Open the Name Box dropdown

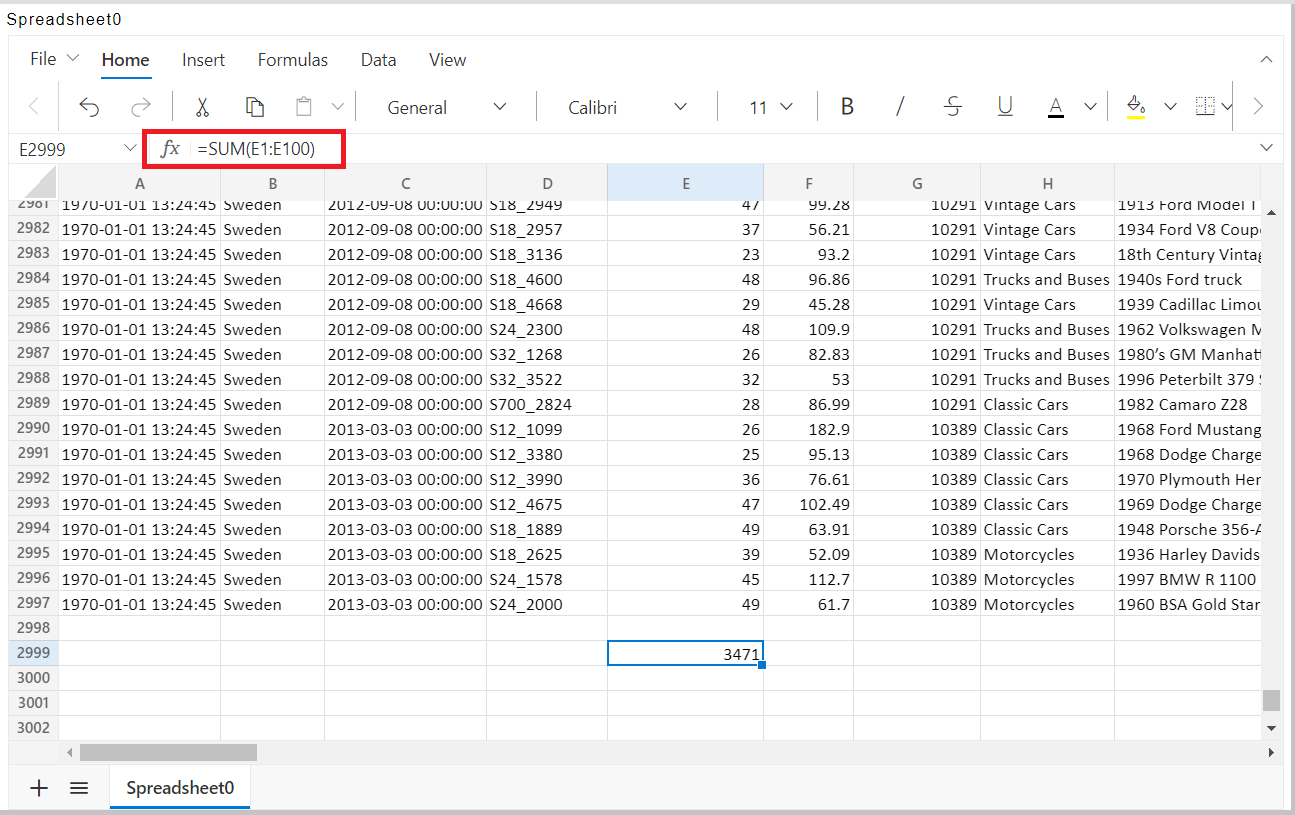tap(130, 148)
